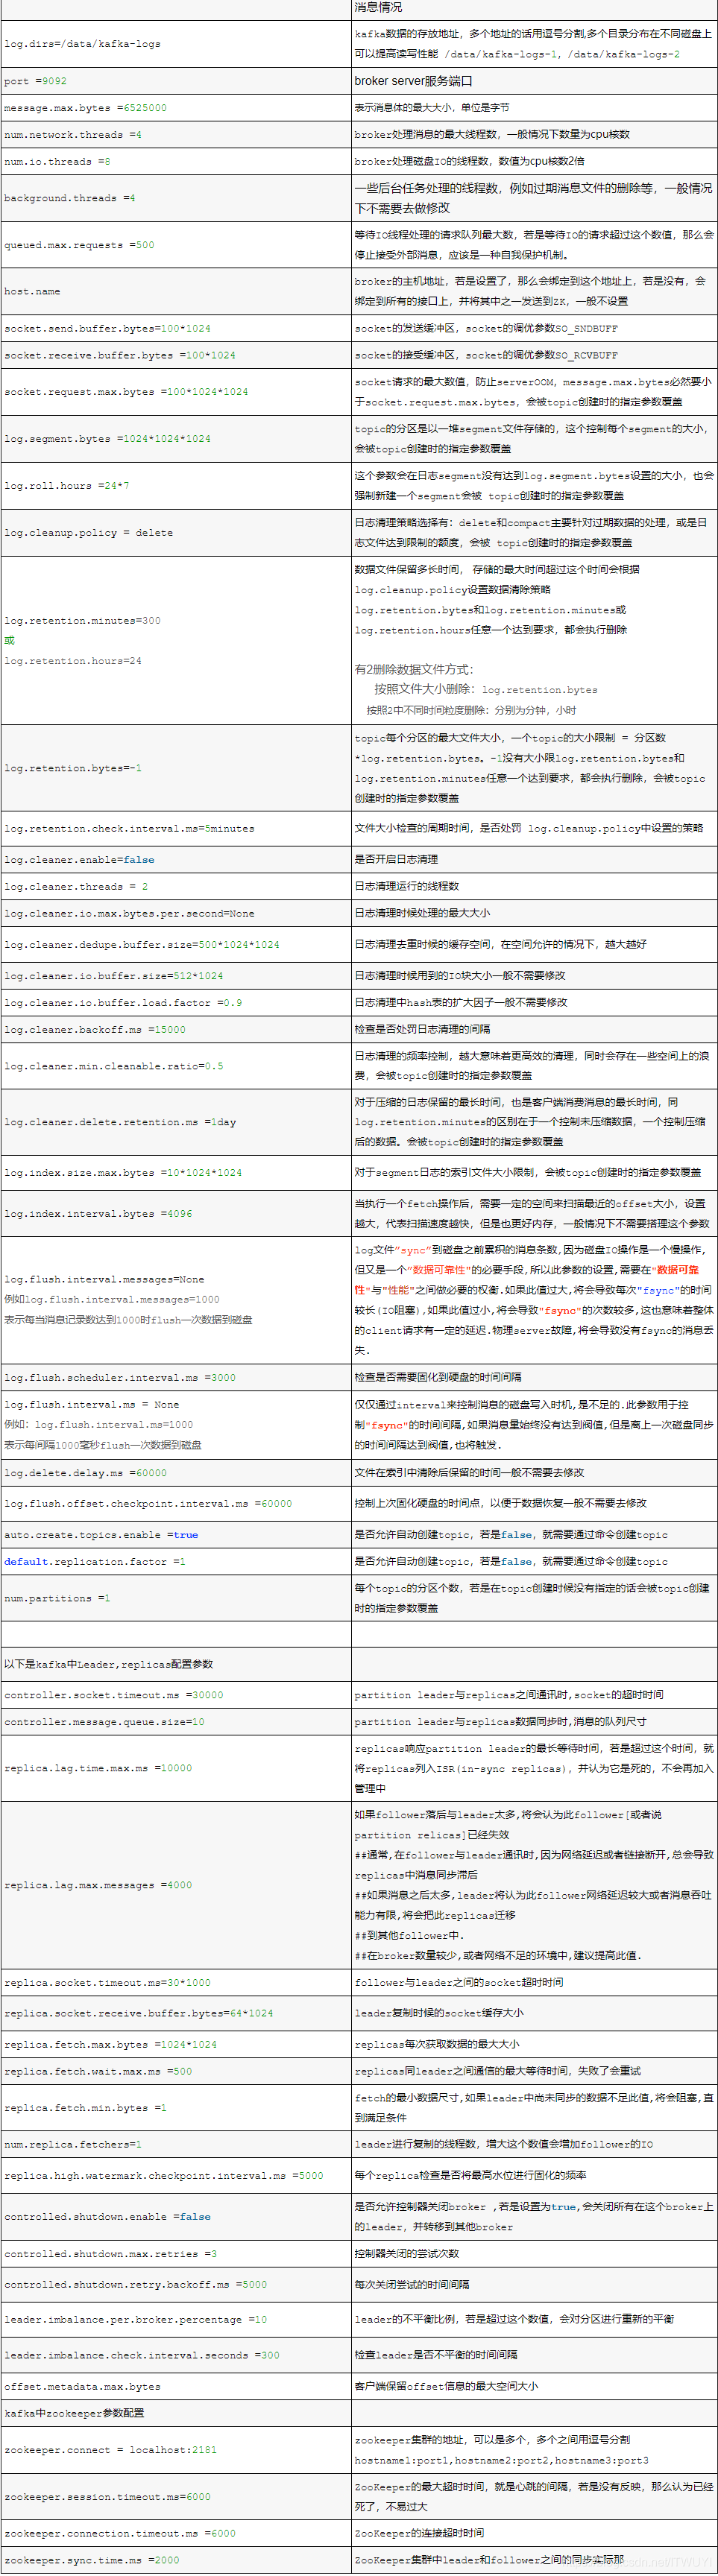The width and height of the screenshot is (718, 2576).
Task: Select log.index.size.max.bytes =10*1024*1024 cell
Action: [x=175, y=1173]
